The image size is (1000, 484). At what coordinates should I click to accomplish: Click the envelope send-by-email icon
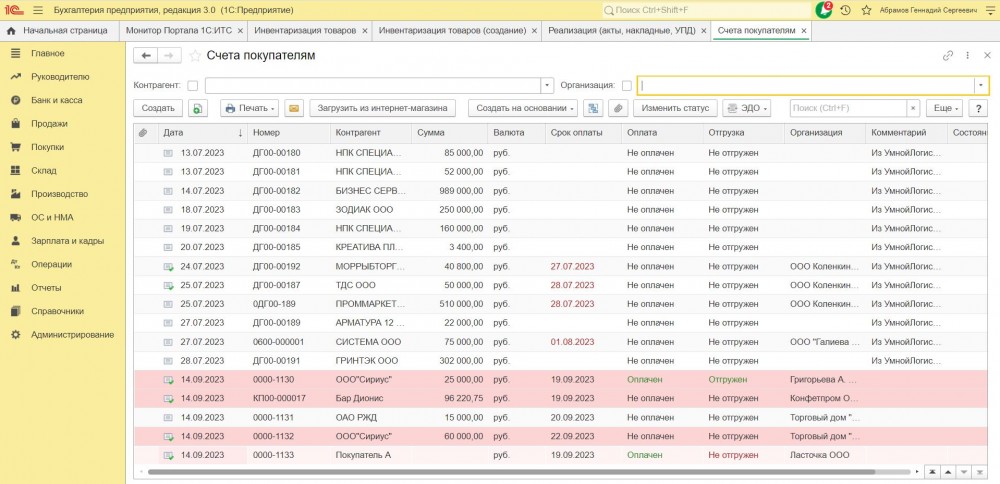point(294,108)
